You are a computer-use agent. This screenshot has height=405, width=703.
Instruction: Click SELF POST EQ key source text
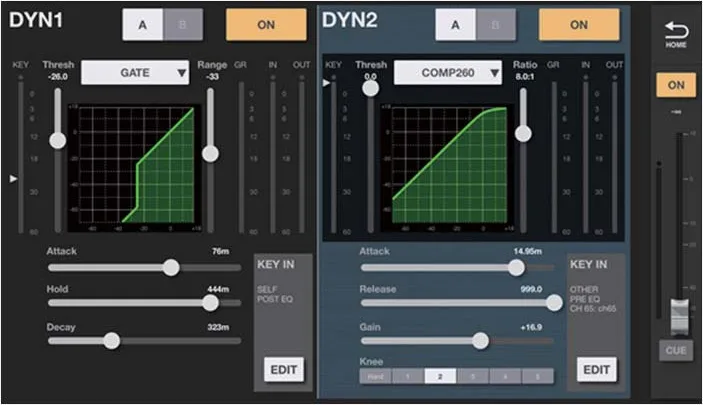click(x=275, y=294)
